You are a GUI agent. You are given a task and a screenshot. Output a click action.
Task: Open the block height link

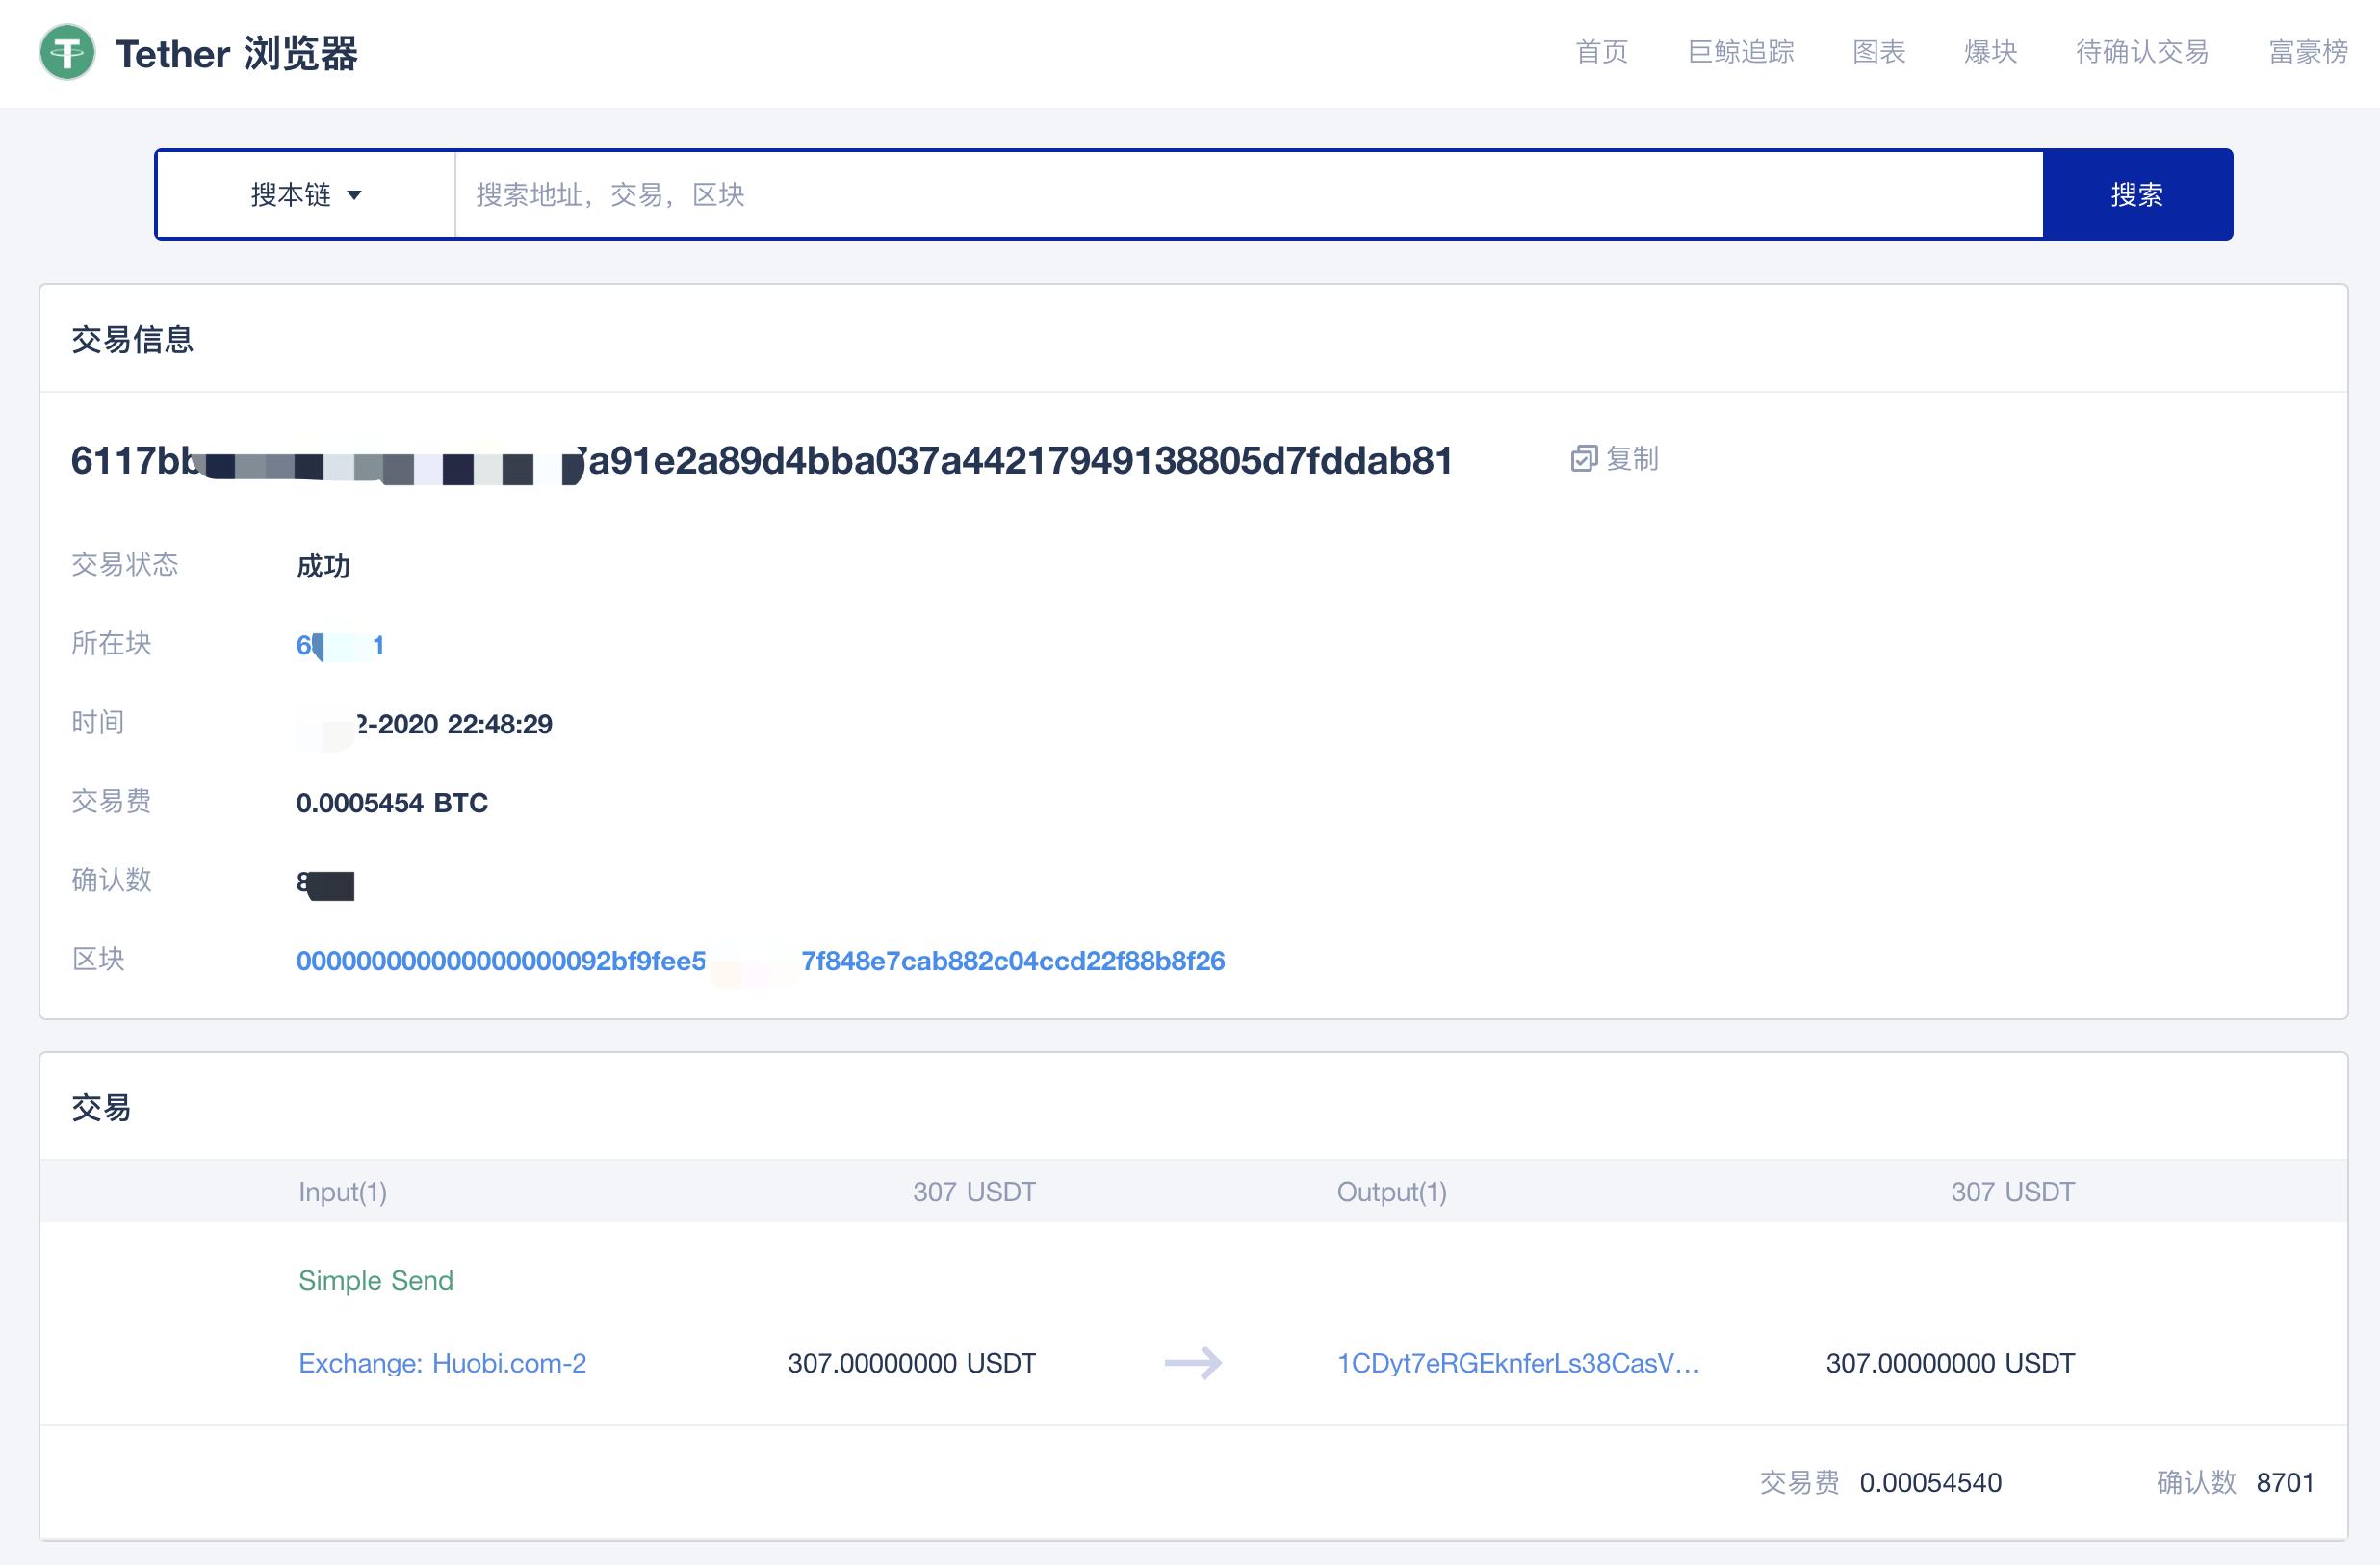tap(340, 646)
